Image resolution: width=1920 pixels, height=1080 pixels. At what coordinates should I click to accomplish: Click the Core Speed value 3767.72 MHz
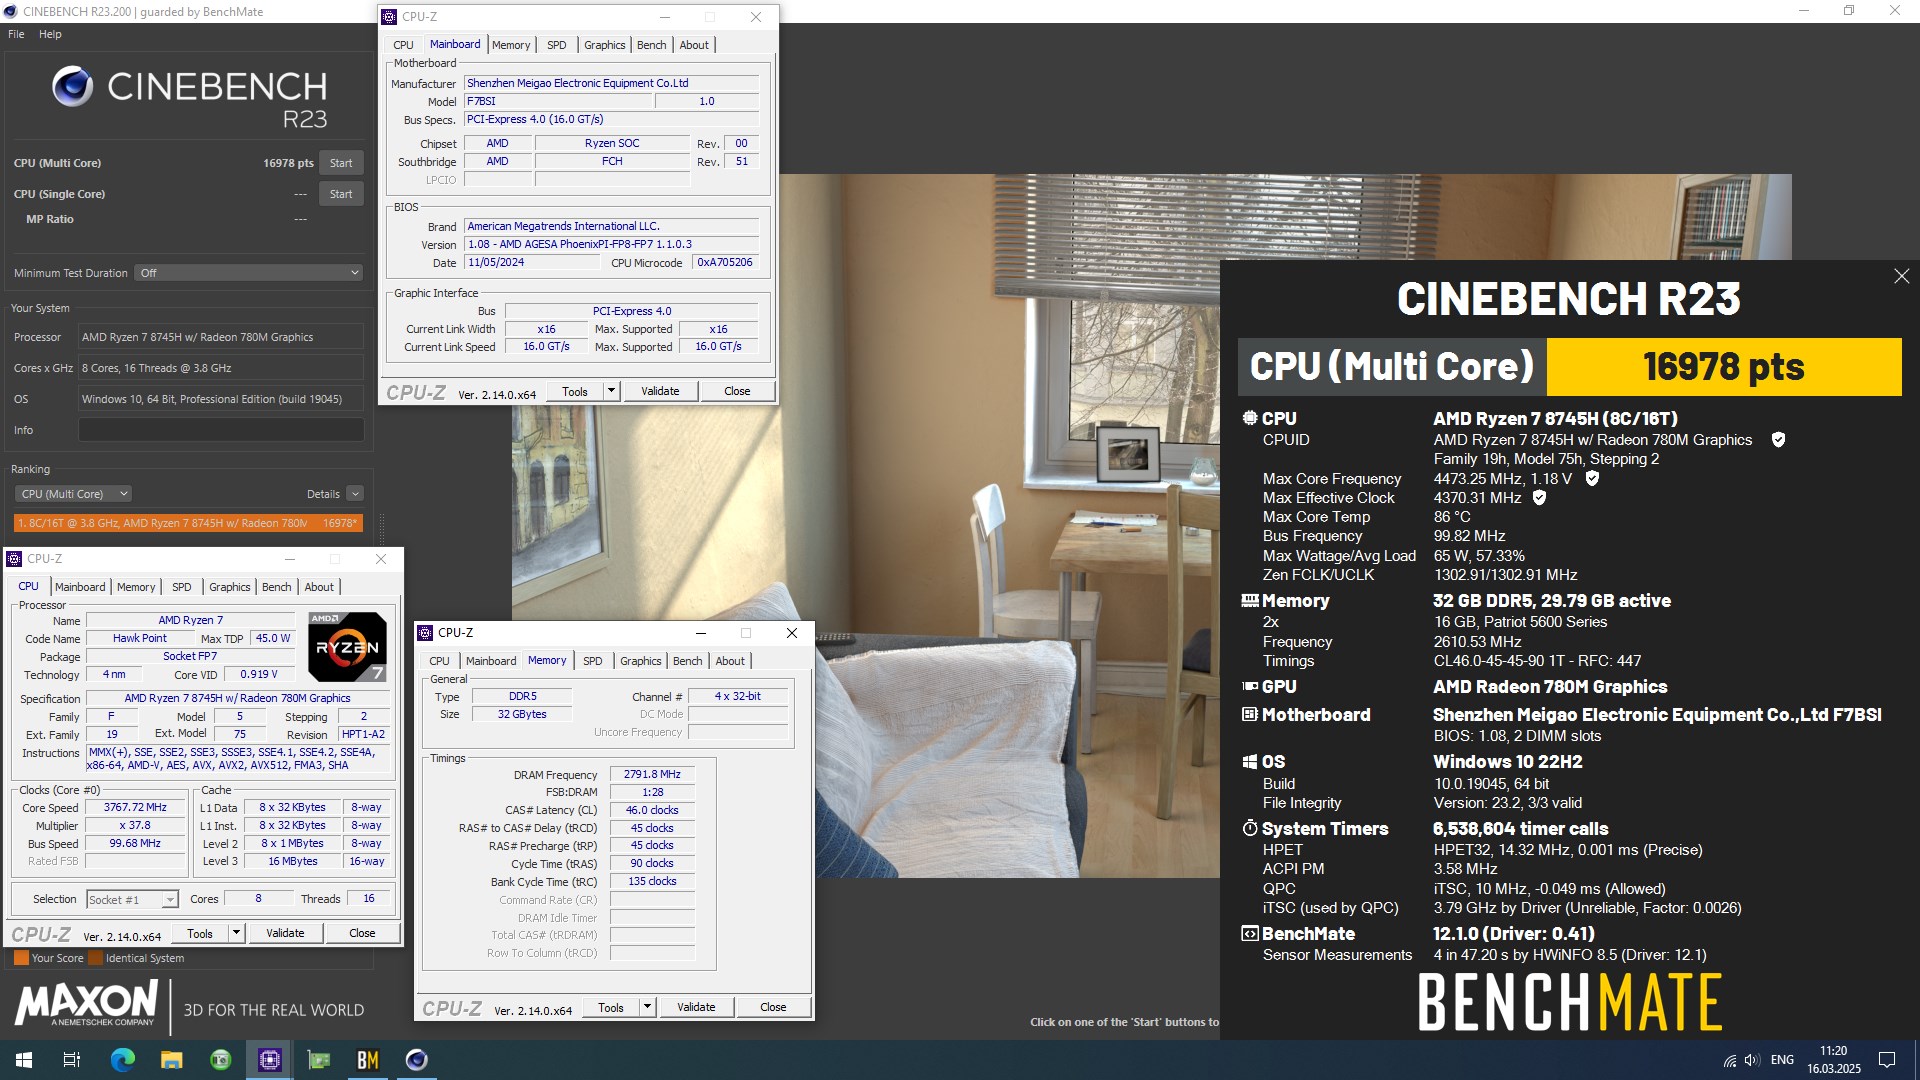(135, 807)
